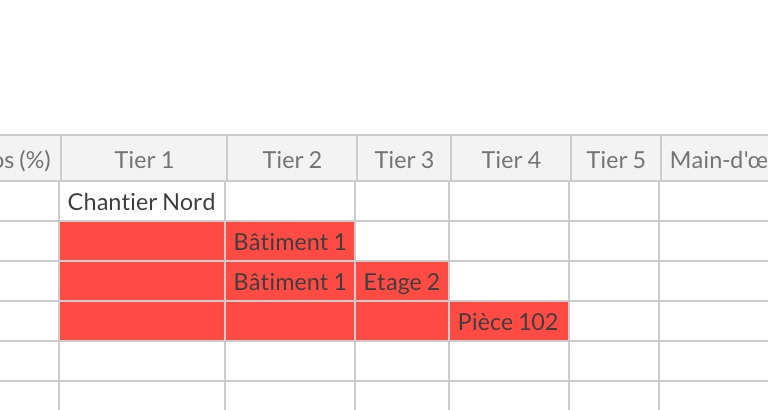Viewport: 768px width, 410px height.
Task: Select the partially visible (%) column header
Action: pos(30,158)
